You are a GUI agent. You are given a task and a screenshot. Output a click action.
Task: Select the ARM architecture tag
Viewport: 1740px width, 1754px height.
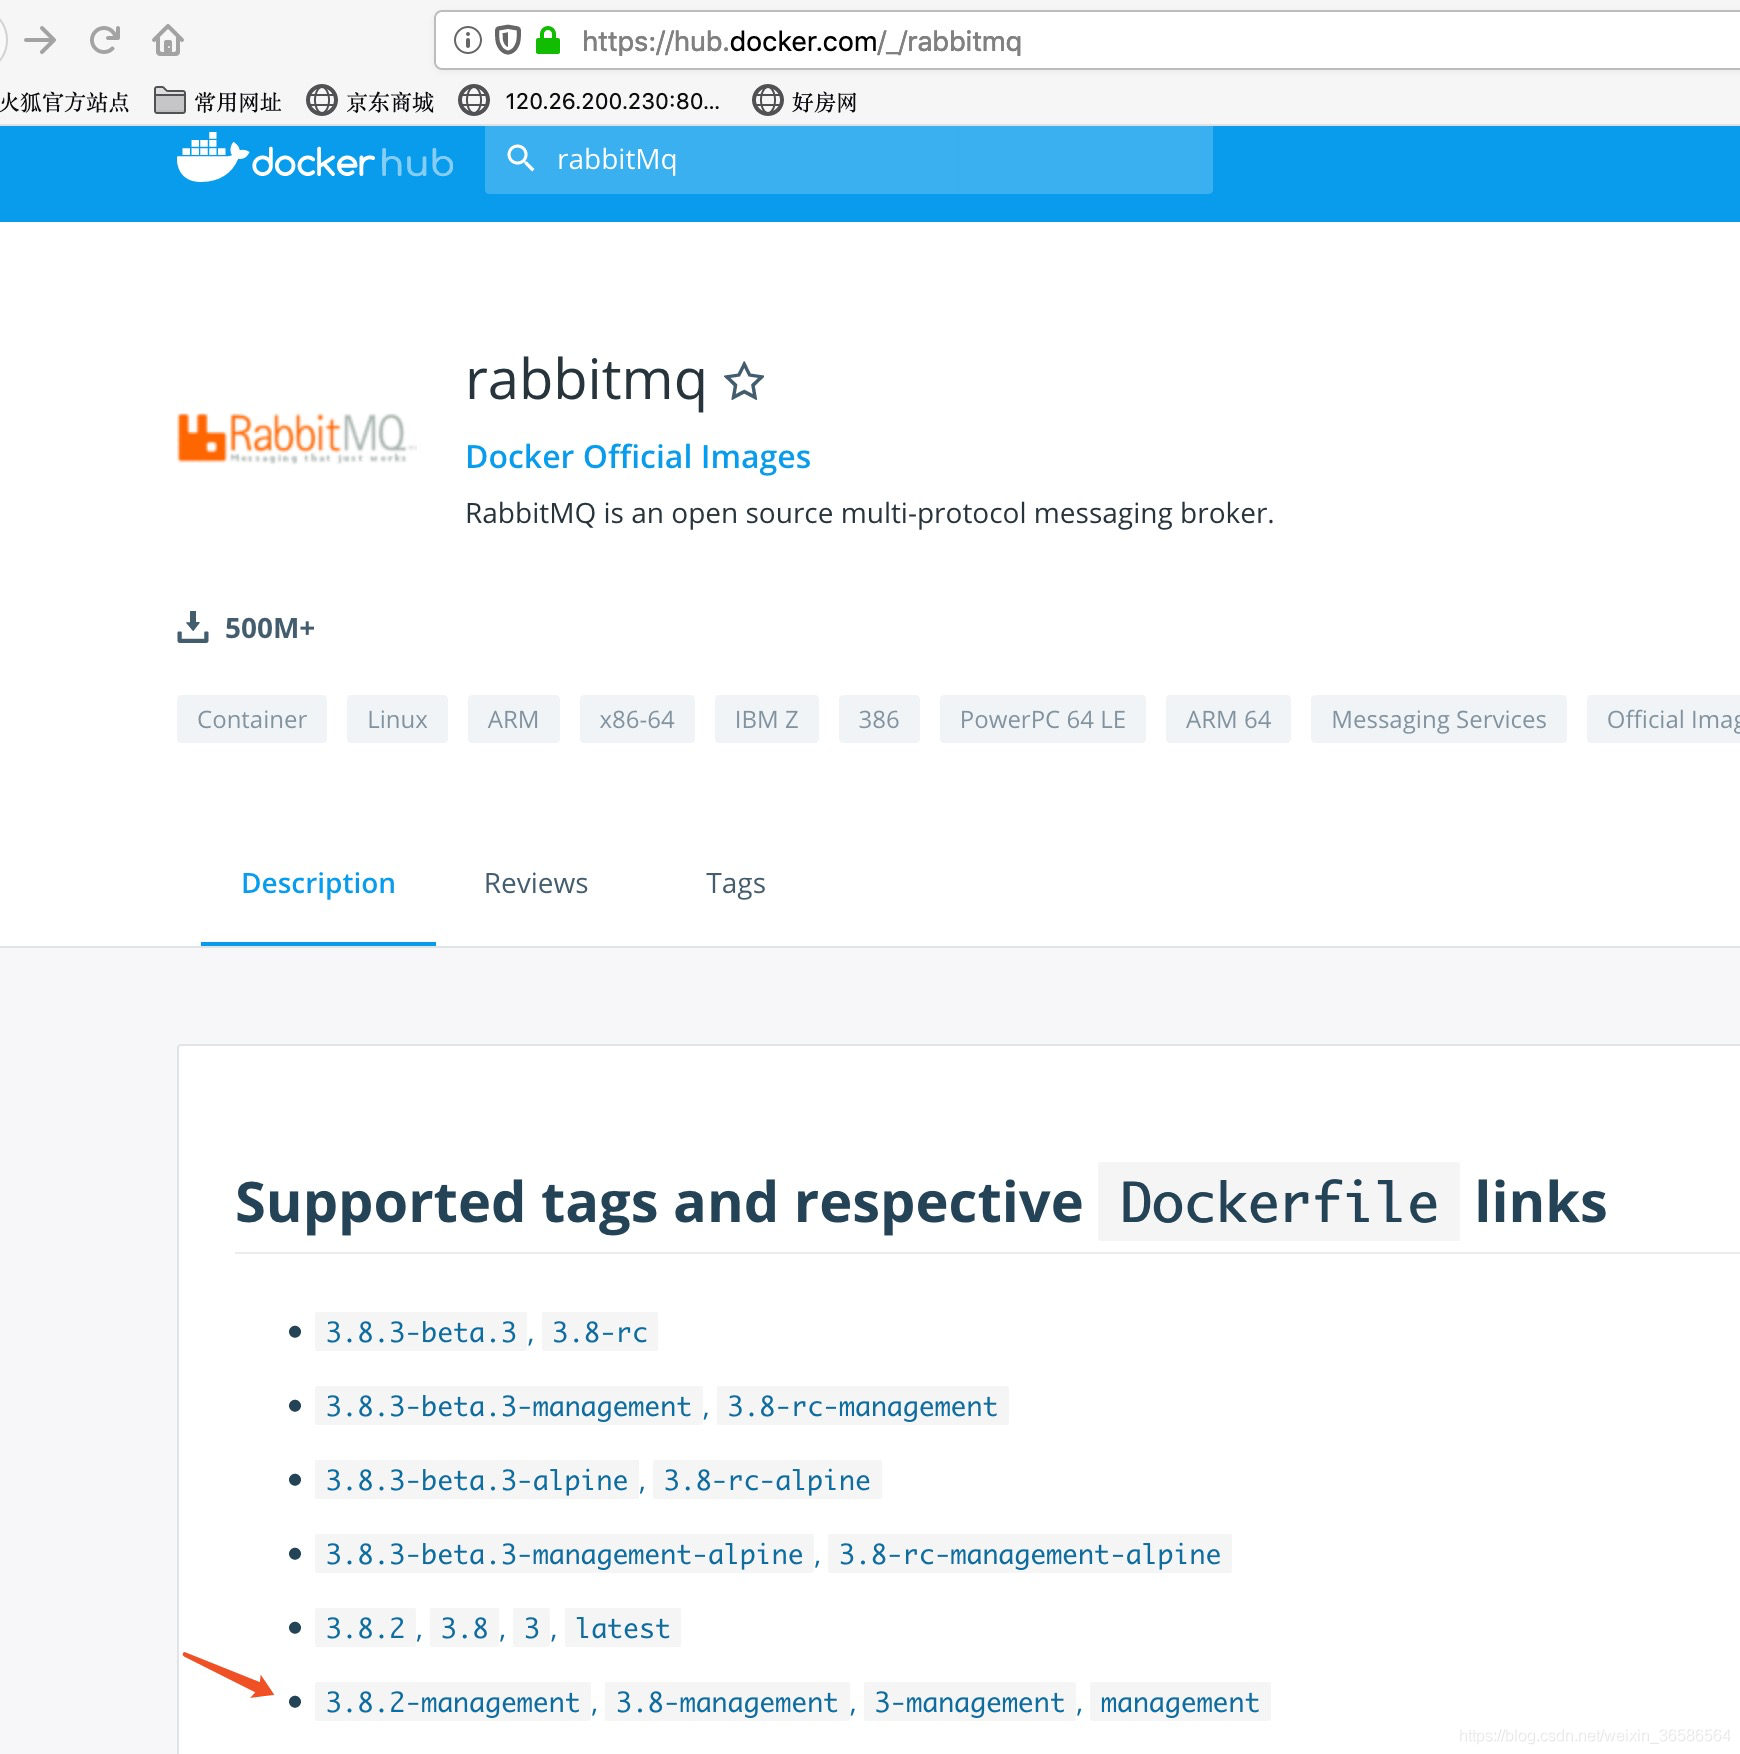coord(513,719)
